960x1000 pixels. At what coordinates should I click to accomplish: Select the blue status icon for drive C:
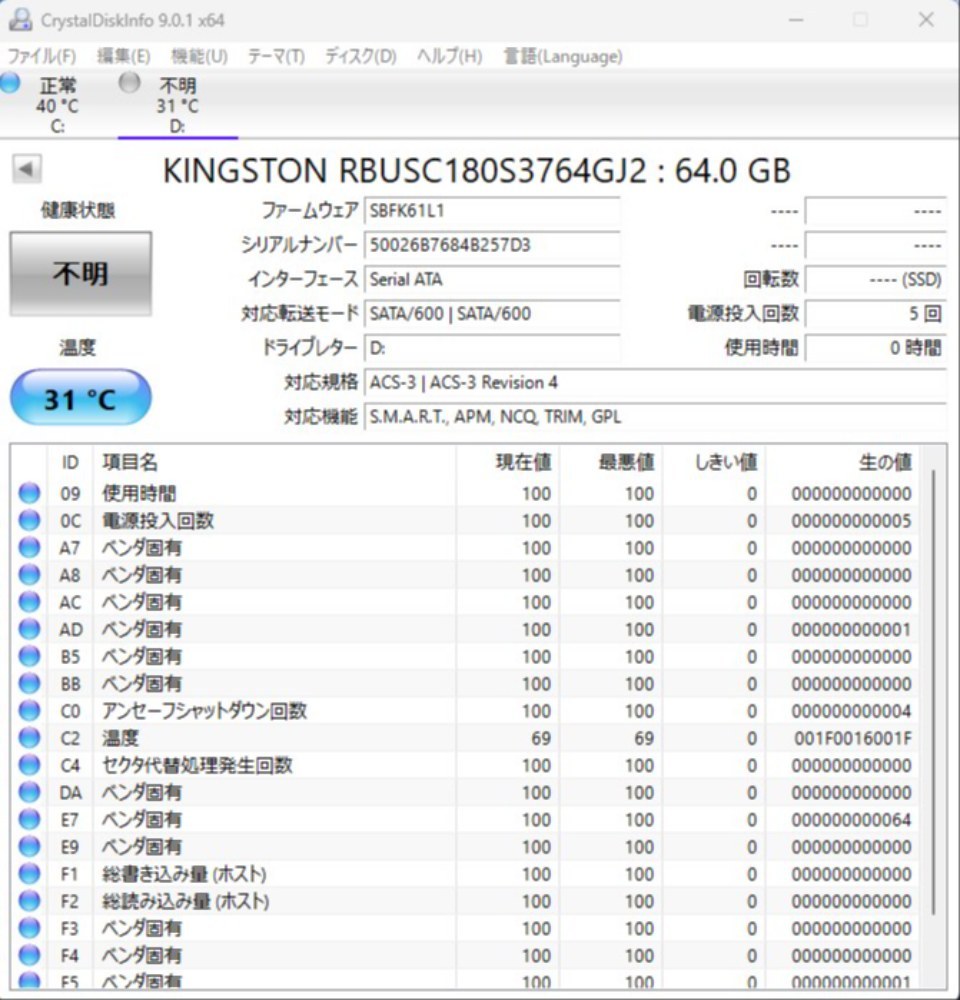(x=9, y=83)
